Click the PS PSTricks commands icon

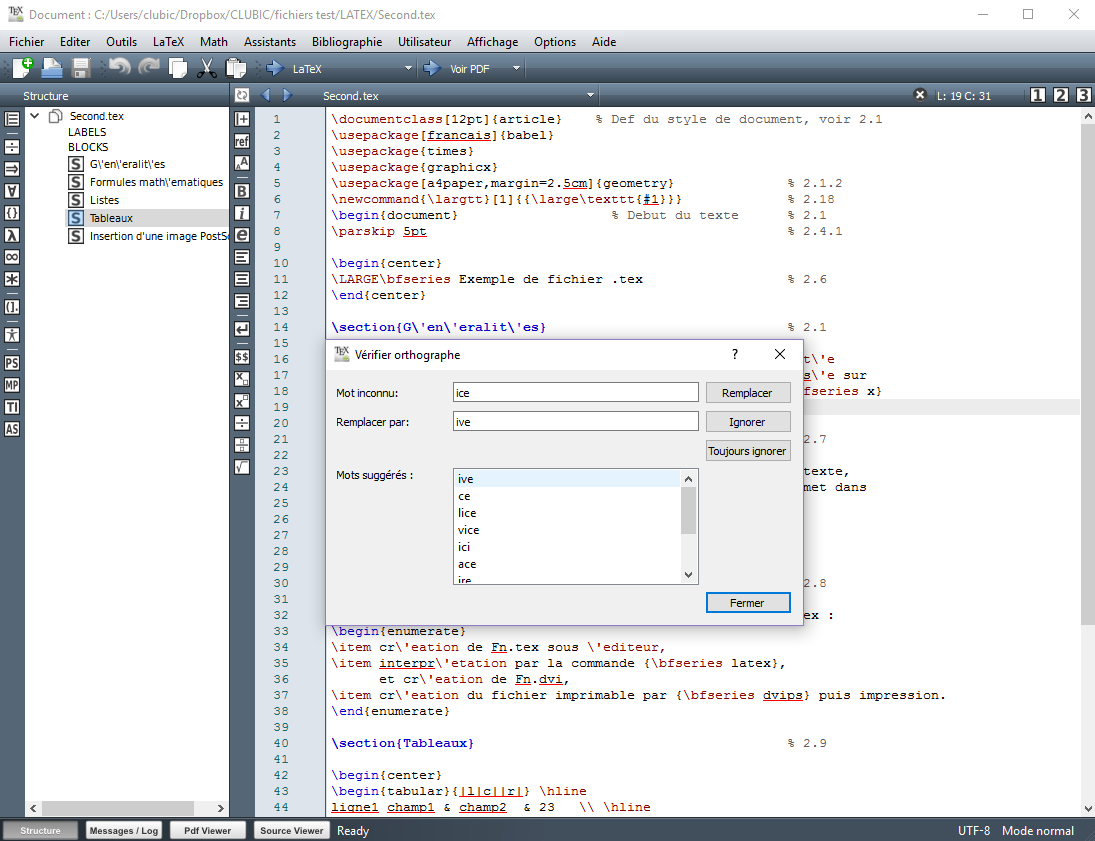[12, 363]
